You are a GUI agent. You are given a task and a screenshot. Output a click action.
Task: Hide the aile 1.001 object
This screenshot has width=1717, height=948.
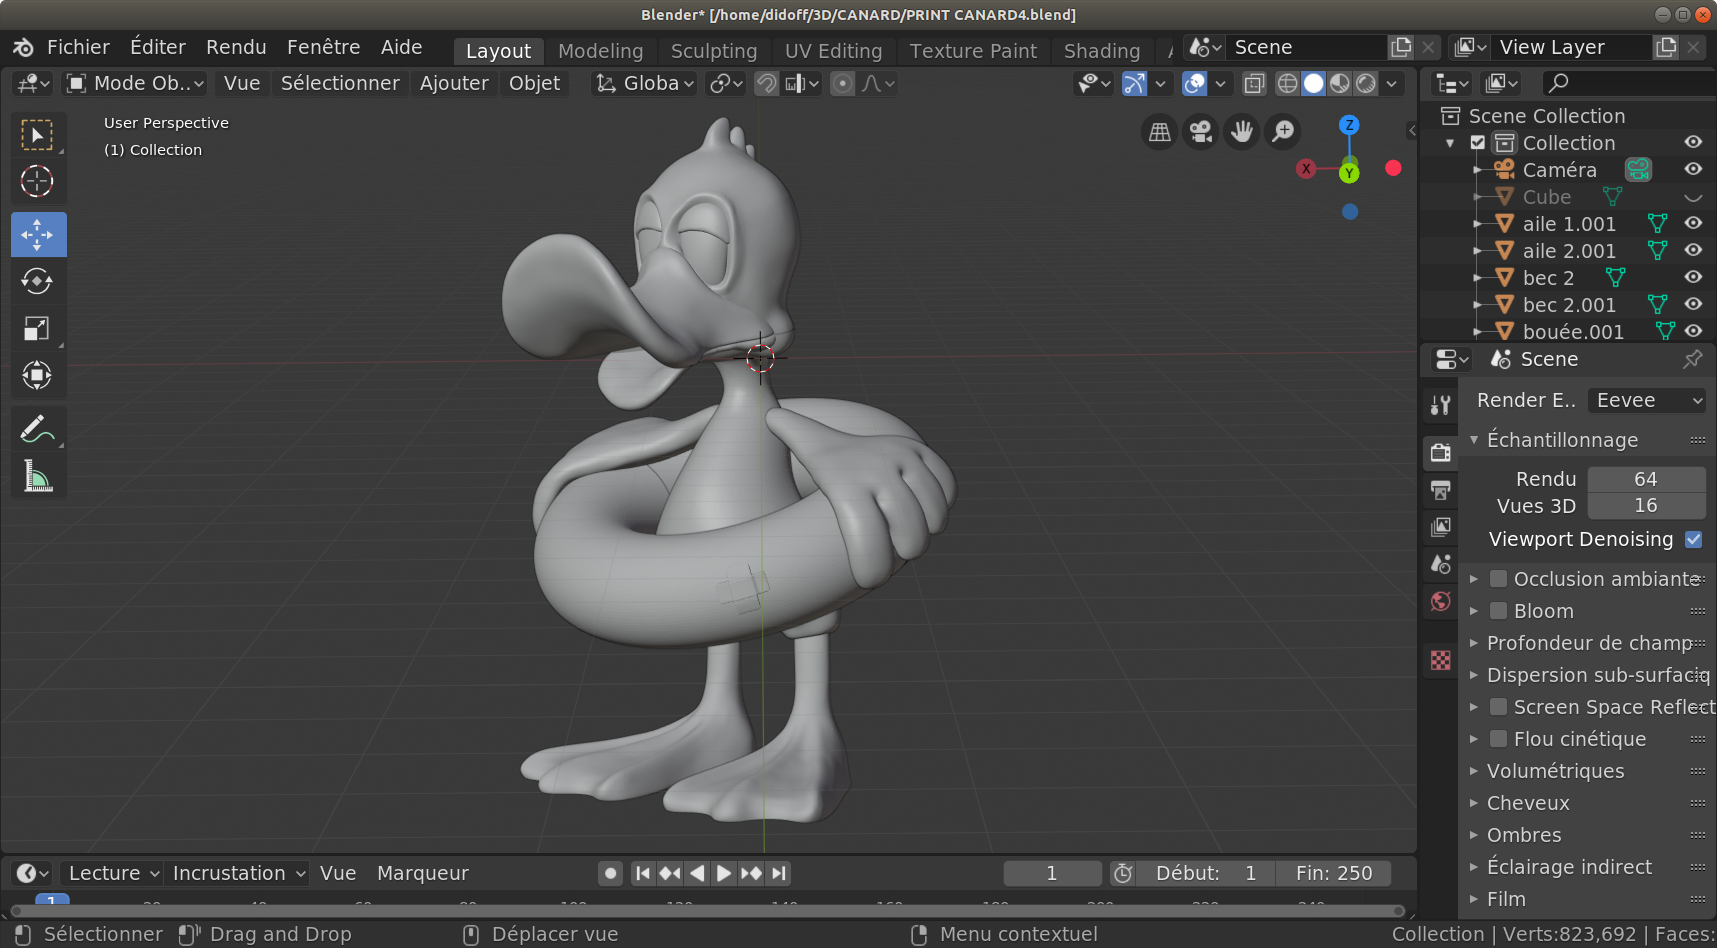pos(1692,224)
